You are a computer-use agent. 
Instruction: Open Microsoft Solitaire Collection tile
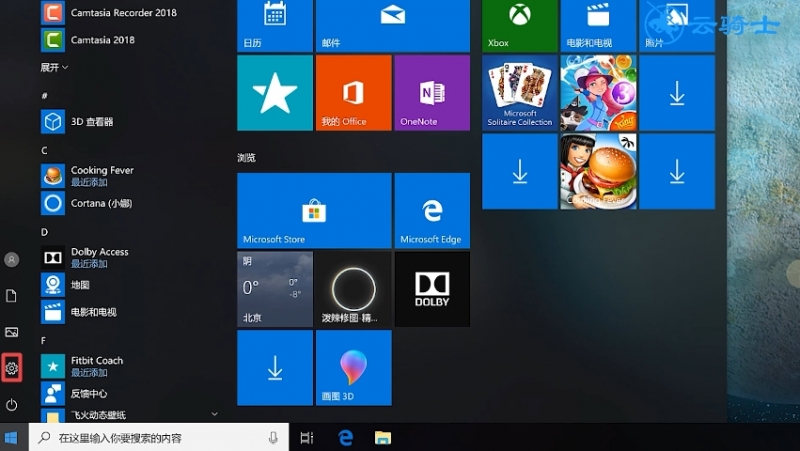(x=520, y=93)
